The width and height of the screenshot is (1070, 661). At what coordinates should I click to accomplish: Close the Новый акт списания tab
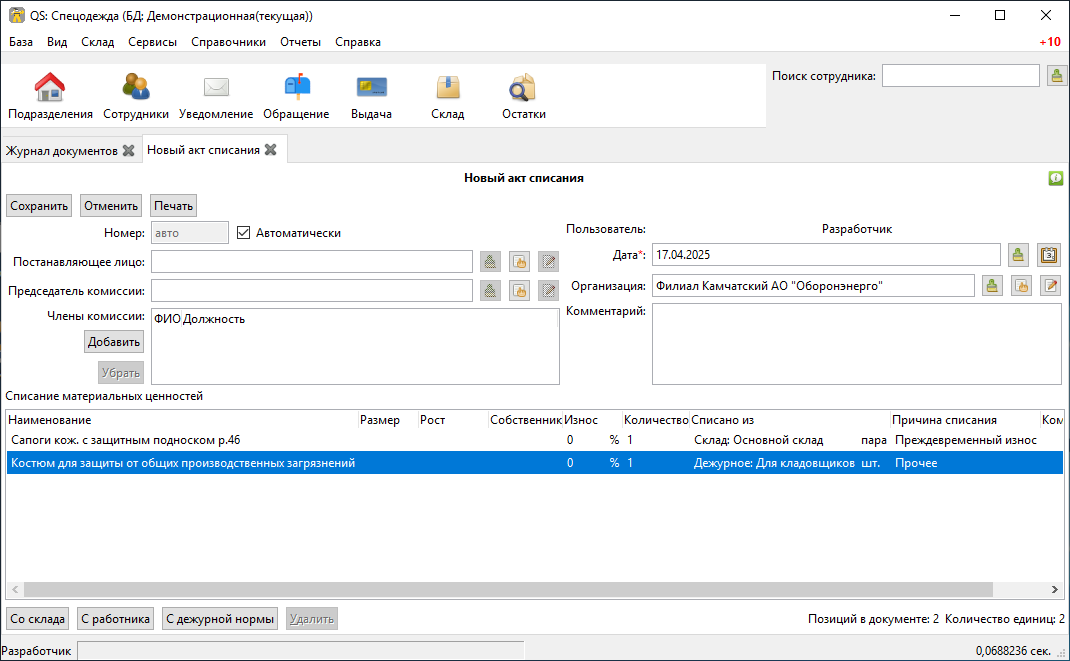pos(270,150)
